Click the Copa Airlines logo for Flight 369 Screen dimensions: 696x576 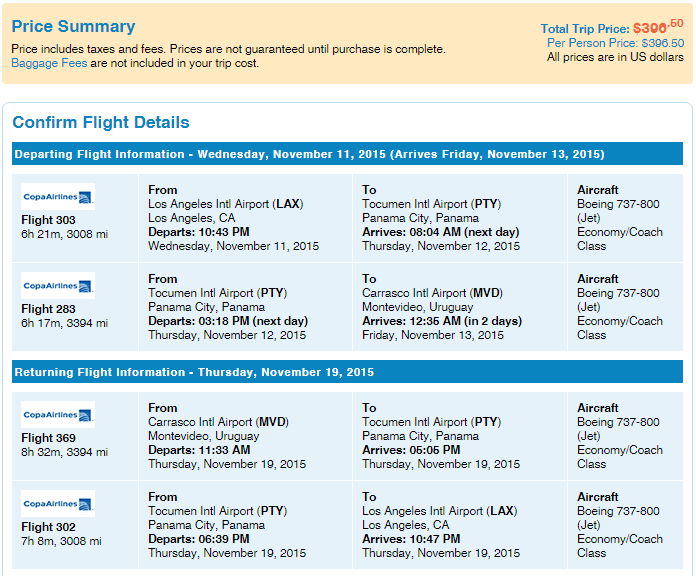58,414
